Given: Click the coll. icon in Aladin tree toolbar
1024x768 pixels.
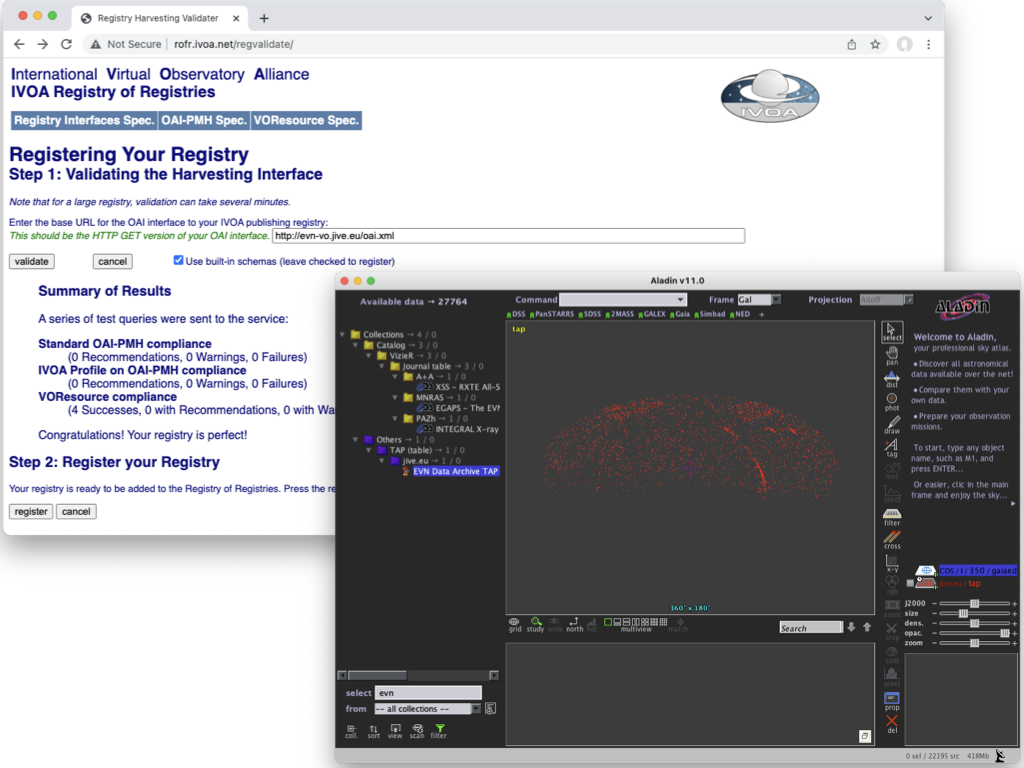Looking at the screenshot, I should tap(351, 731).
